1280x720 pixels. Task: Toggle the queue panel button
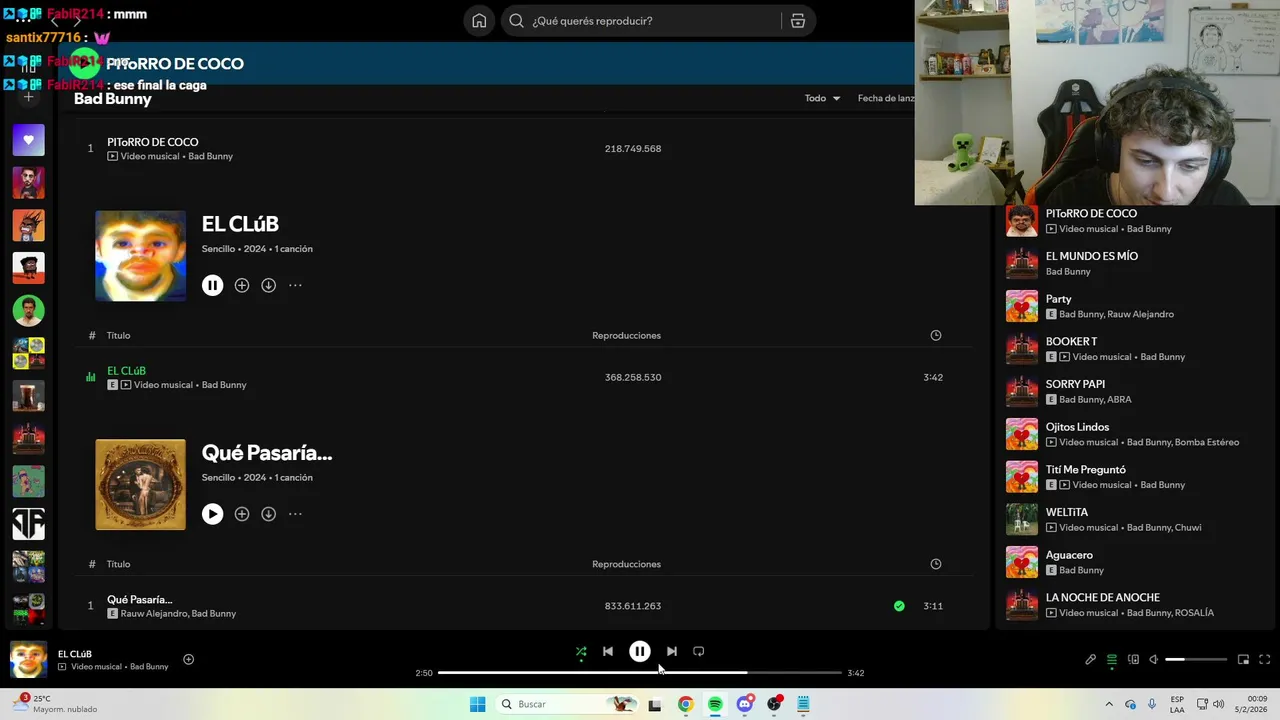click(x=1111, y=659)
